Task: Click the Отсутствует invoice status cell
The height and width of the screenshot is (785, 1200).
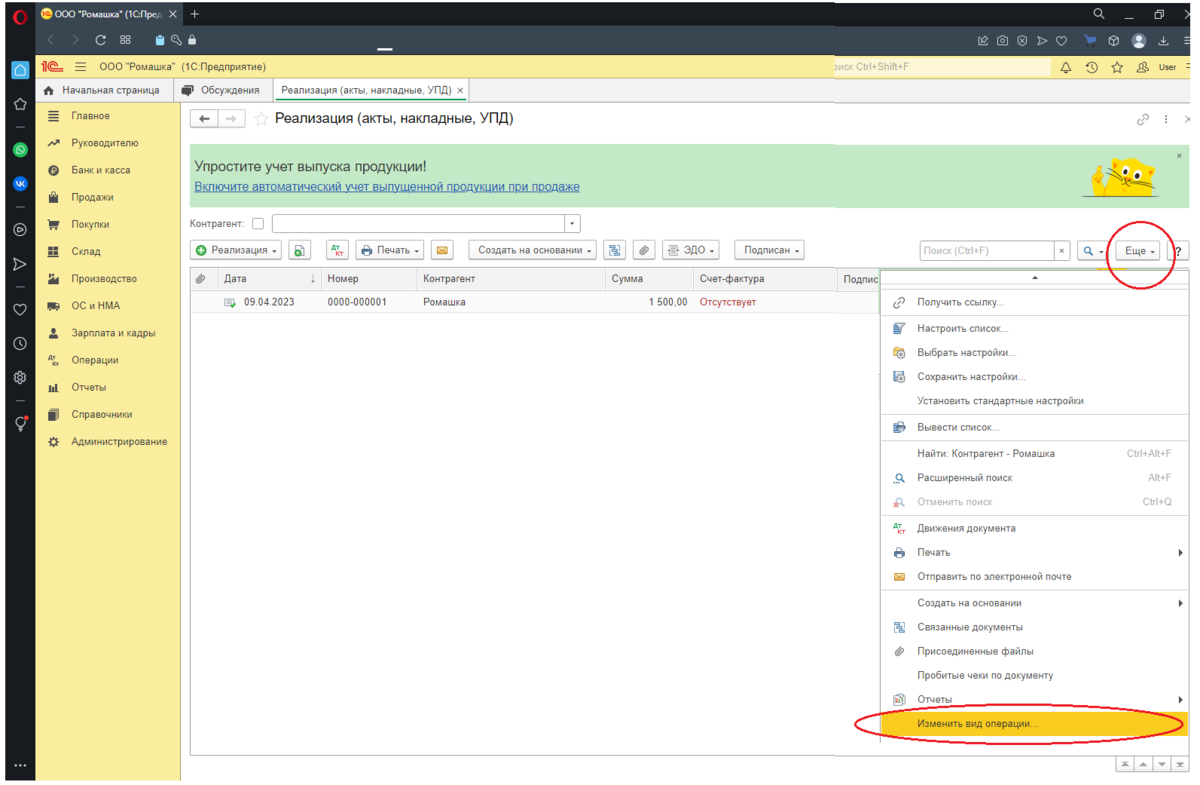Action: point(728,302)
